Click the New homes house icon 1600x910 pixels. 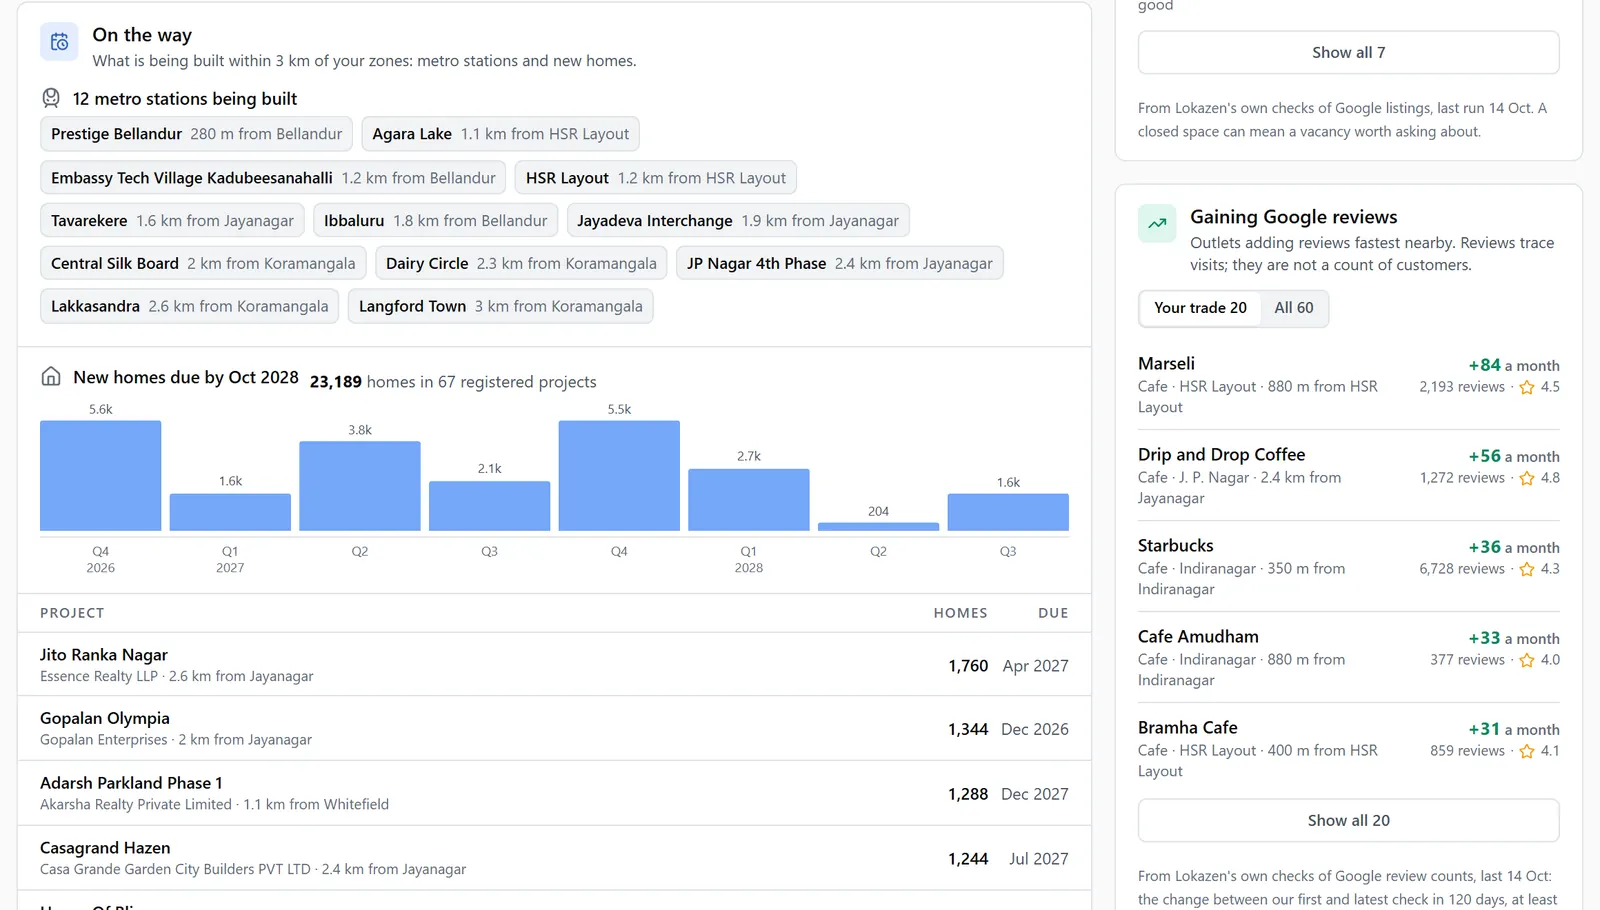click(x=51, y=377)
